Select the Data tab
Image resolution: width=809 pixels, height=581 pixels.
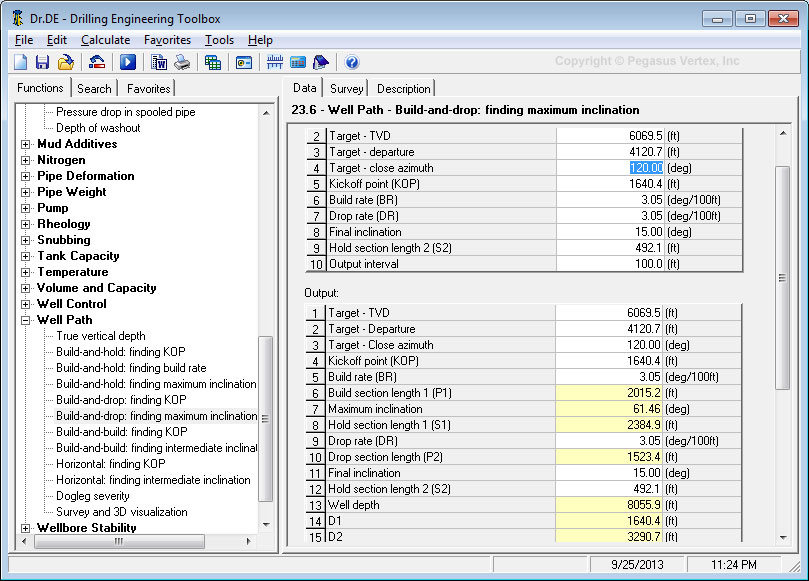coord(304,88)
